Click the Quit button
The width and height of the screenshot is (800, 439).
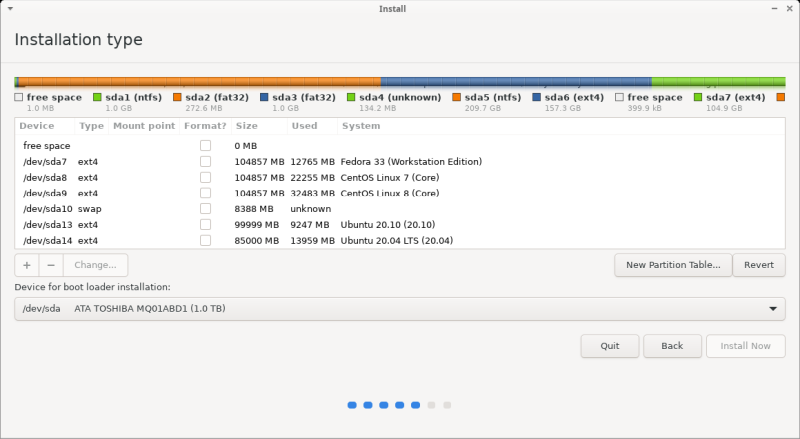pyautogui.click(x=610, y=346)
